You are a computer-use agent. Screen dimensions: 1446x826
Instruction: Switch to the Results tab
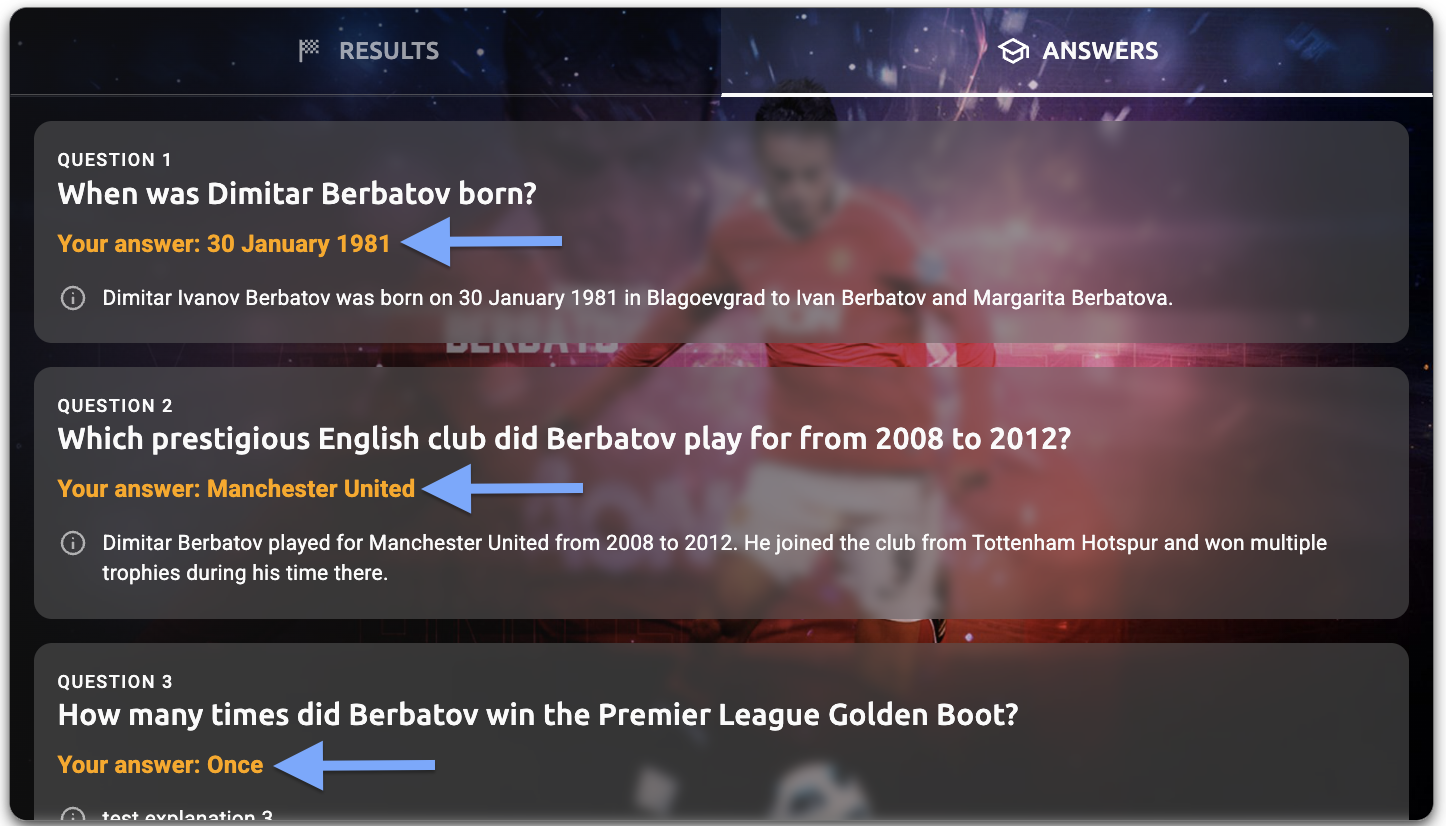[x=368, y=51]
